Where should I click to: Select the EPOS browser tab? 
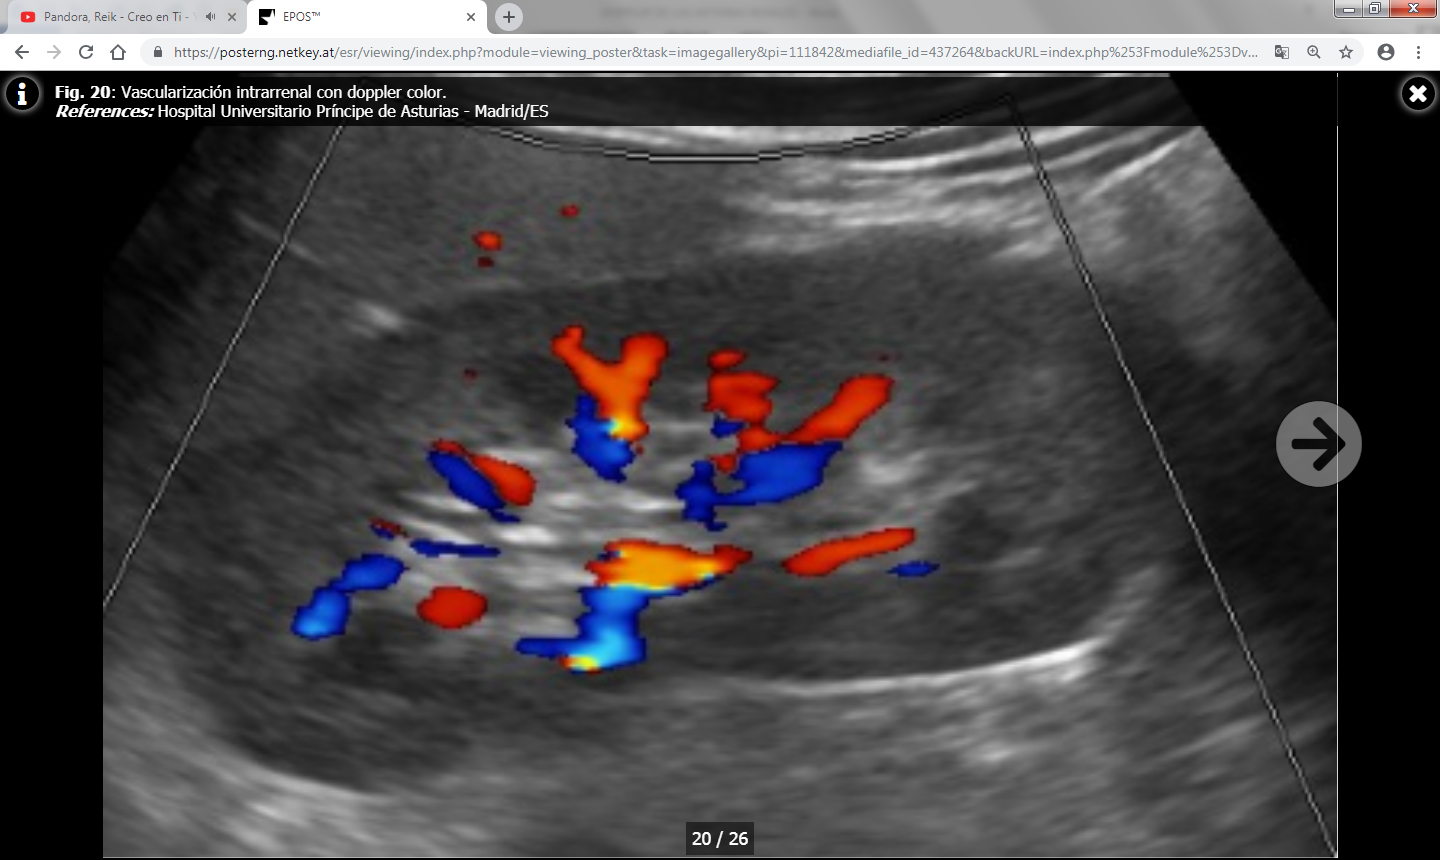(360, 17)
